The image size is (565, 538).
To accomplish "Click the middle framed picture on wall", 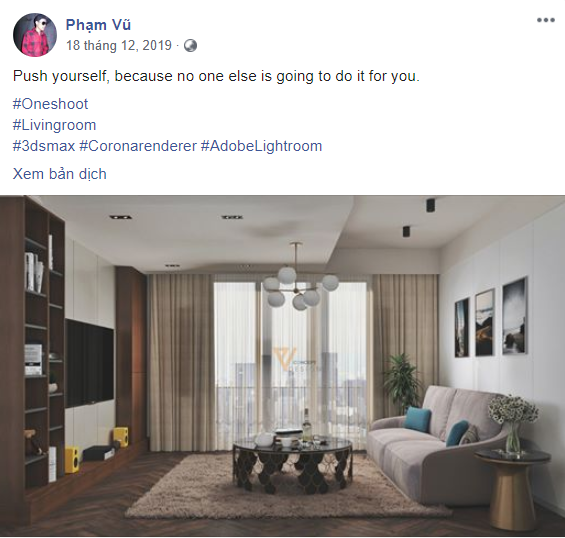I will tap(484, 322).
